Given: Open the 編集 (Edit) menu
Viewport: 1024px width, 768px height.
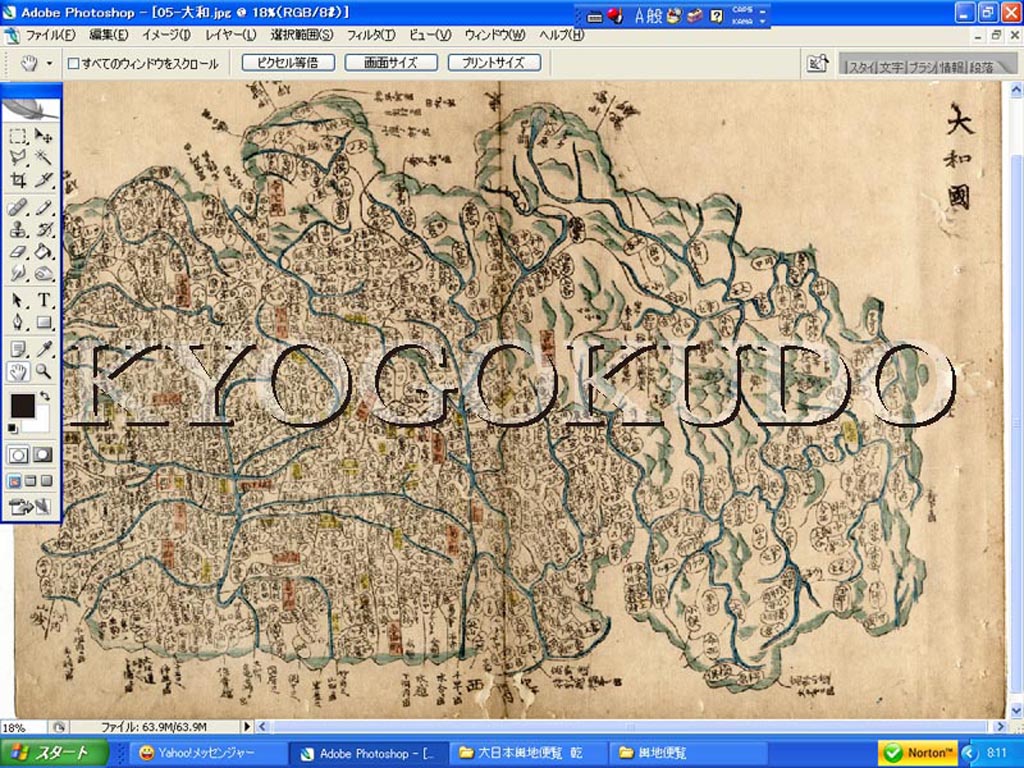Looking at the screenshot, I should pos(108,35).
